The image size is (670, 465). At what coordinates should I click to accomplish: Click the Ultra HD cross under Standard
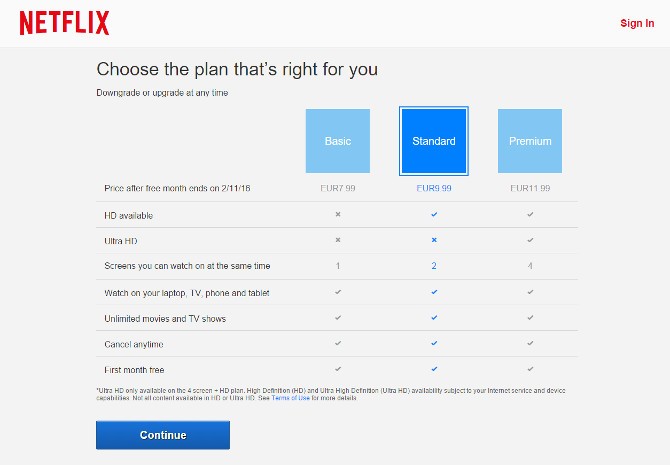(434, 240)
